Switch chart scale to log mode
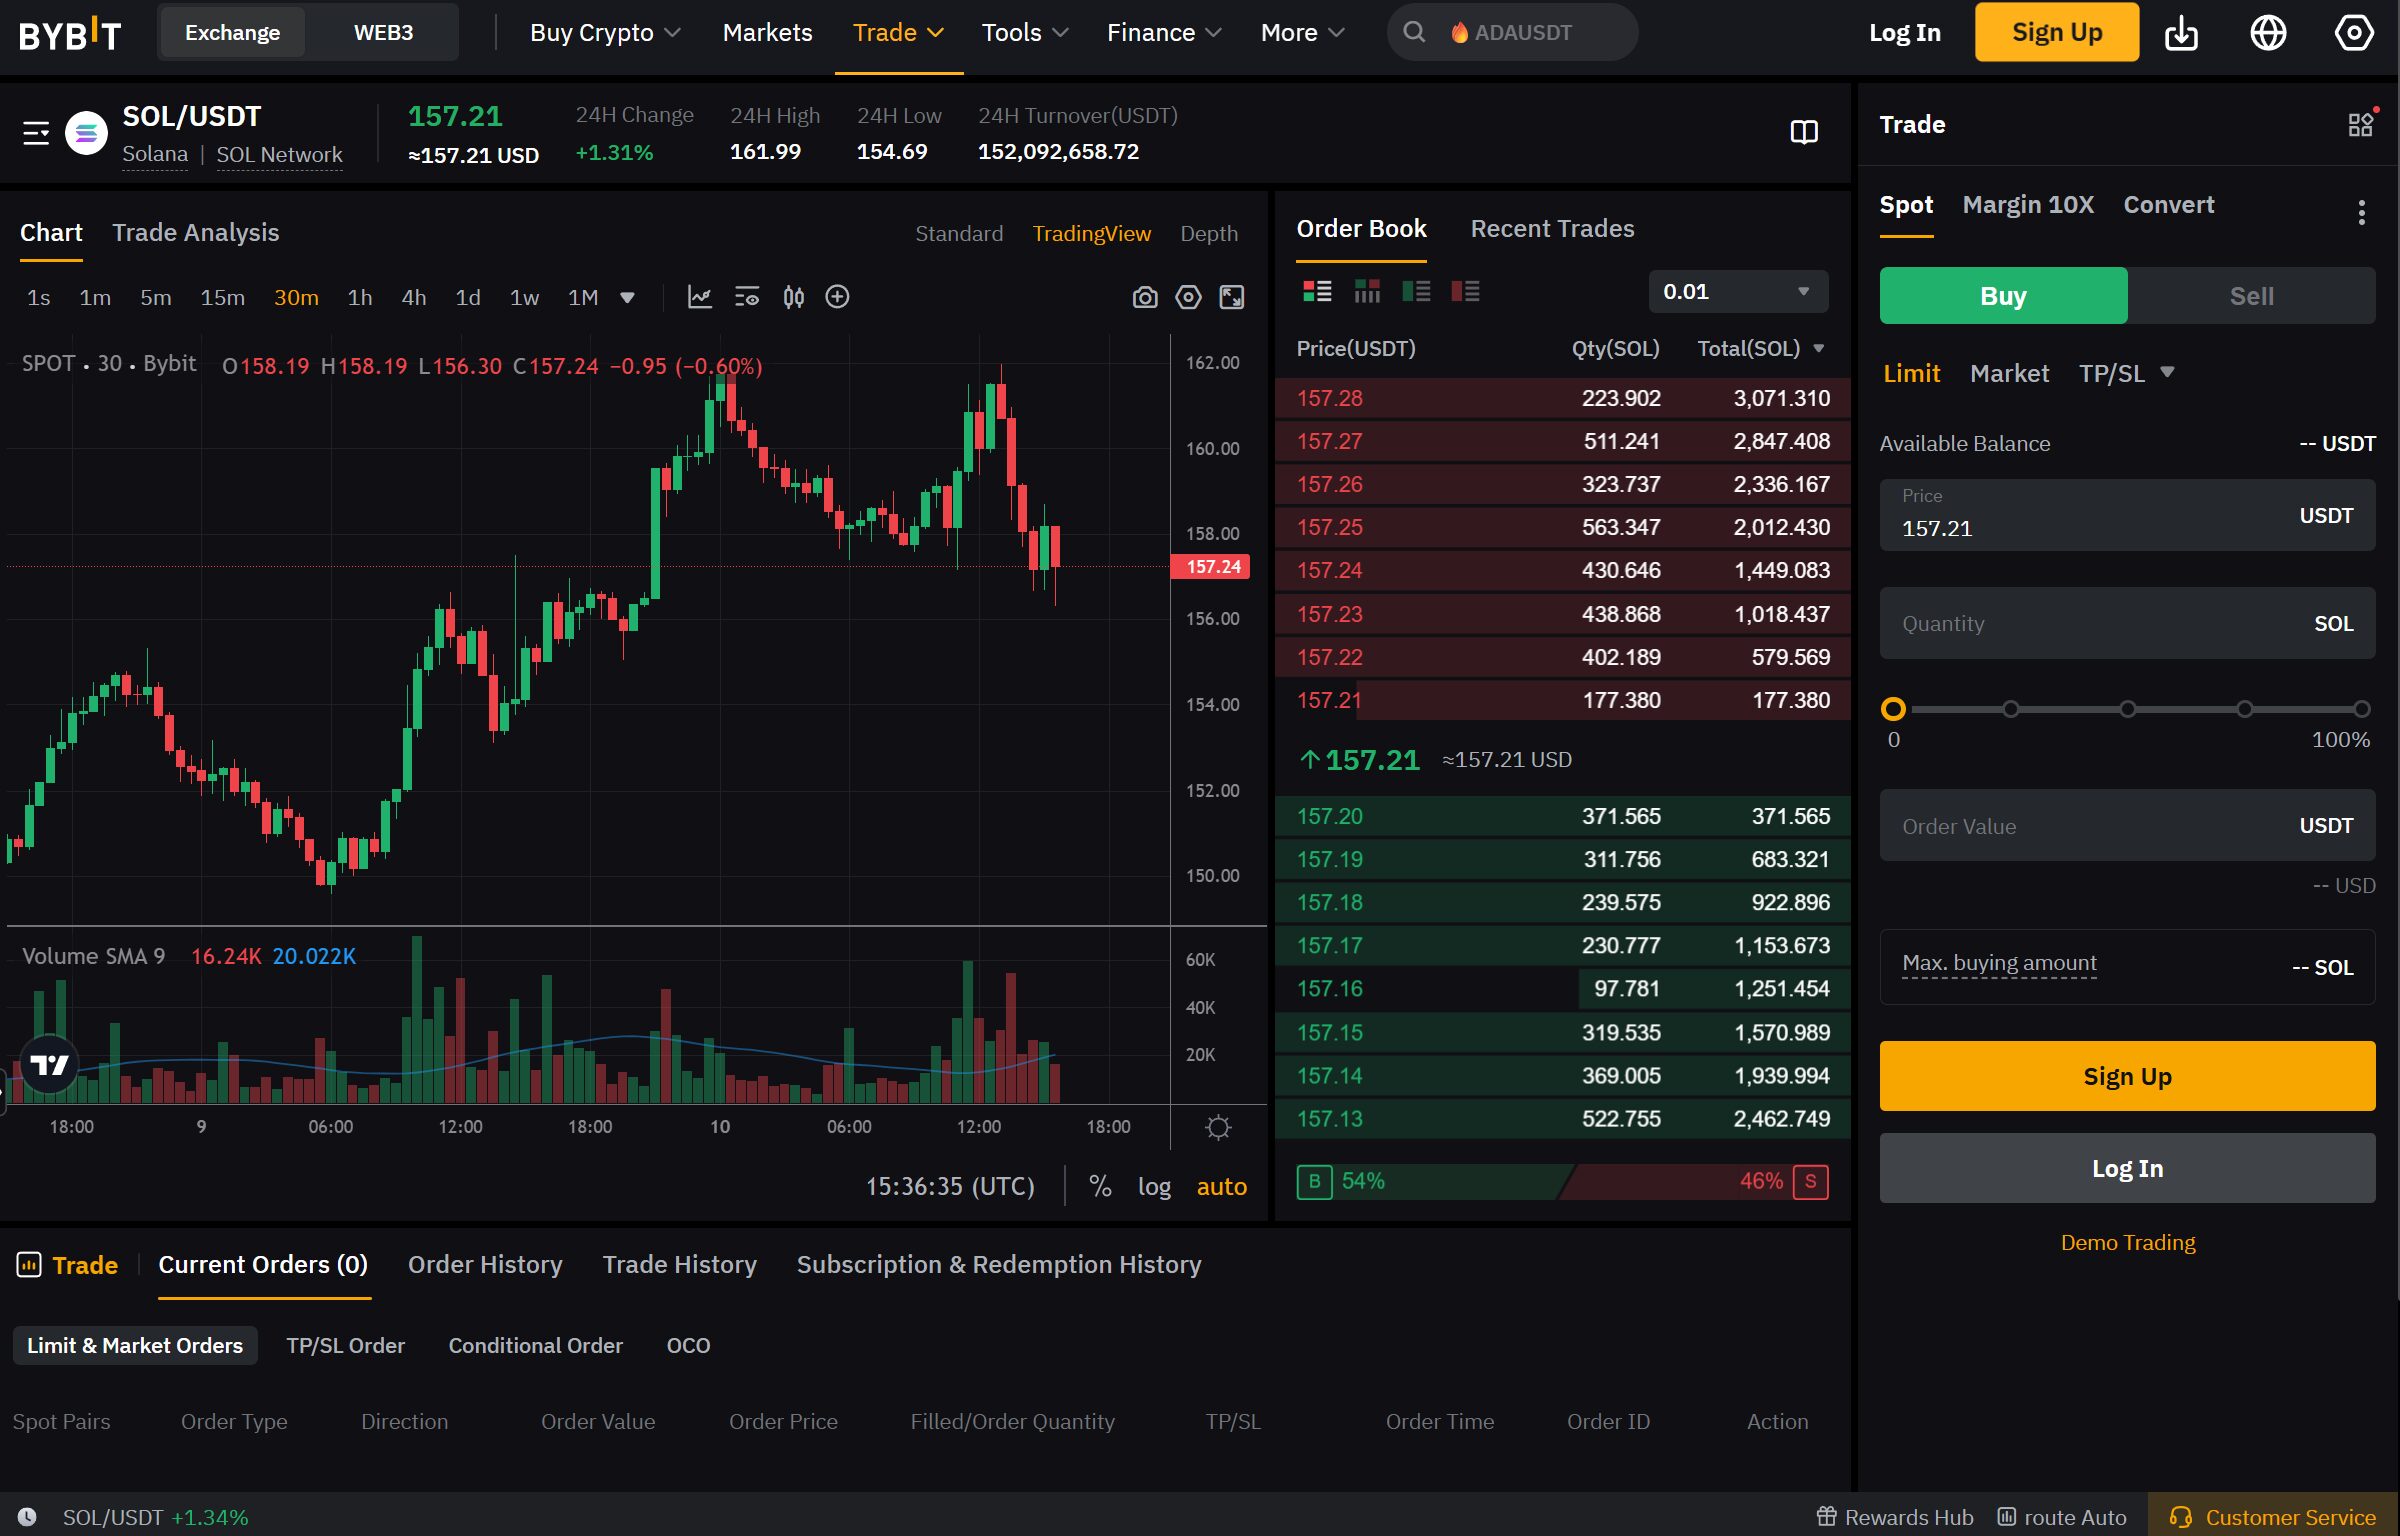This screenshot has height=1536, width=2400. pyautogui.click(x=1155, y=1186)
